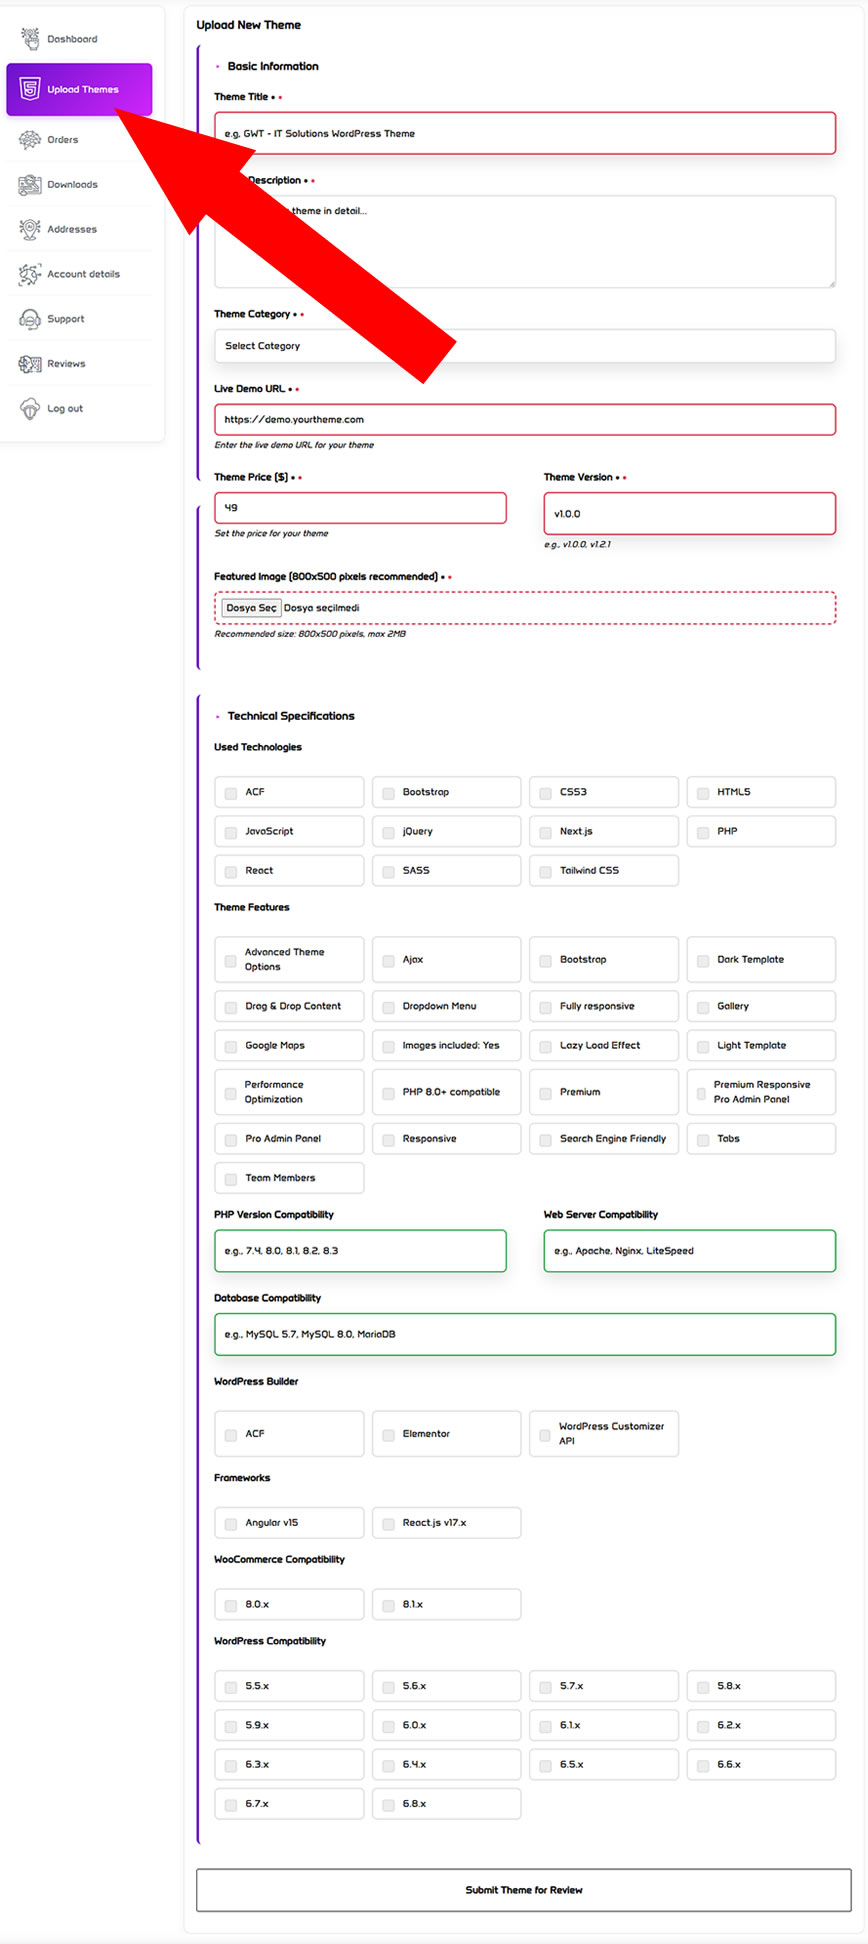868x1944 pixels.
Task: Click the Dashboard icon in sidebar
Action: point(30,39)
